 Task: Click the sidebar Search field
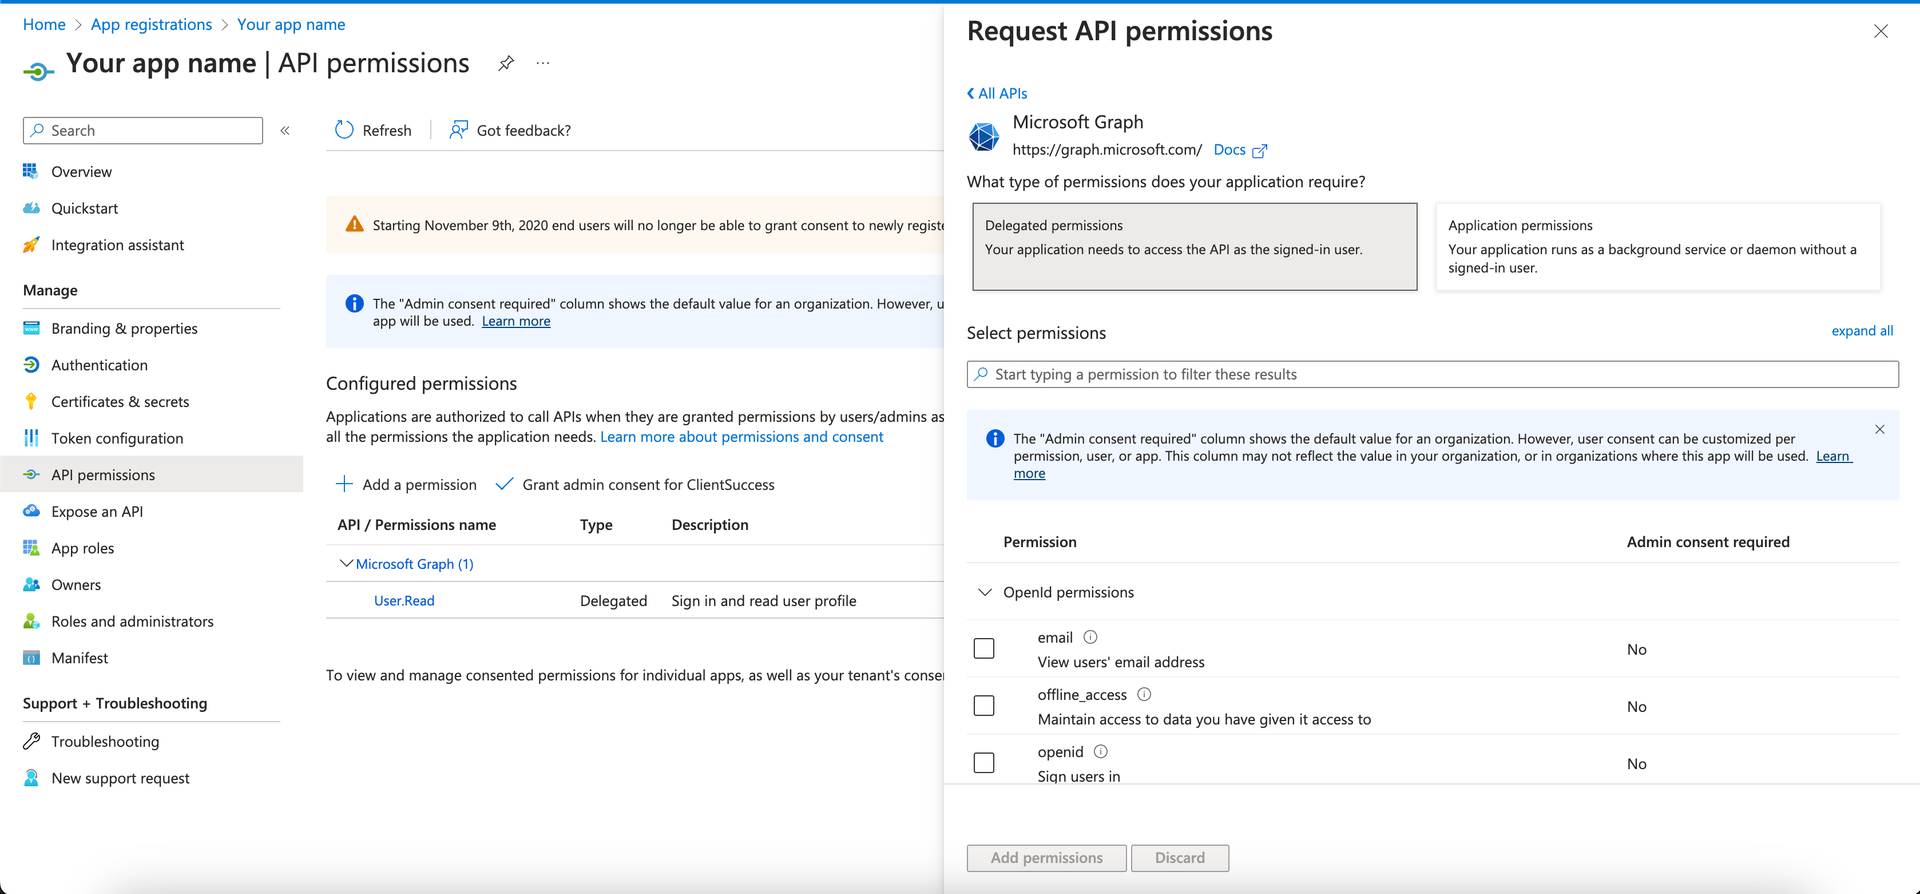(143, 130)
